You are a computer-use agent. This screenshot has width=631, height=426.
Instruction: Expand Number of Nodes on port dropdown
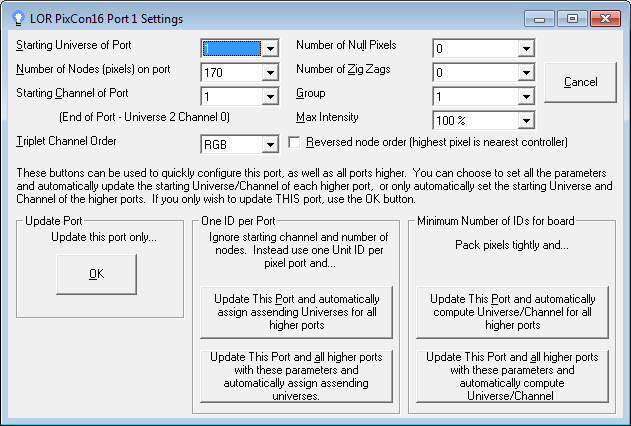(269, 72)
